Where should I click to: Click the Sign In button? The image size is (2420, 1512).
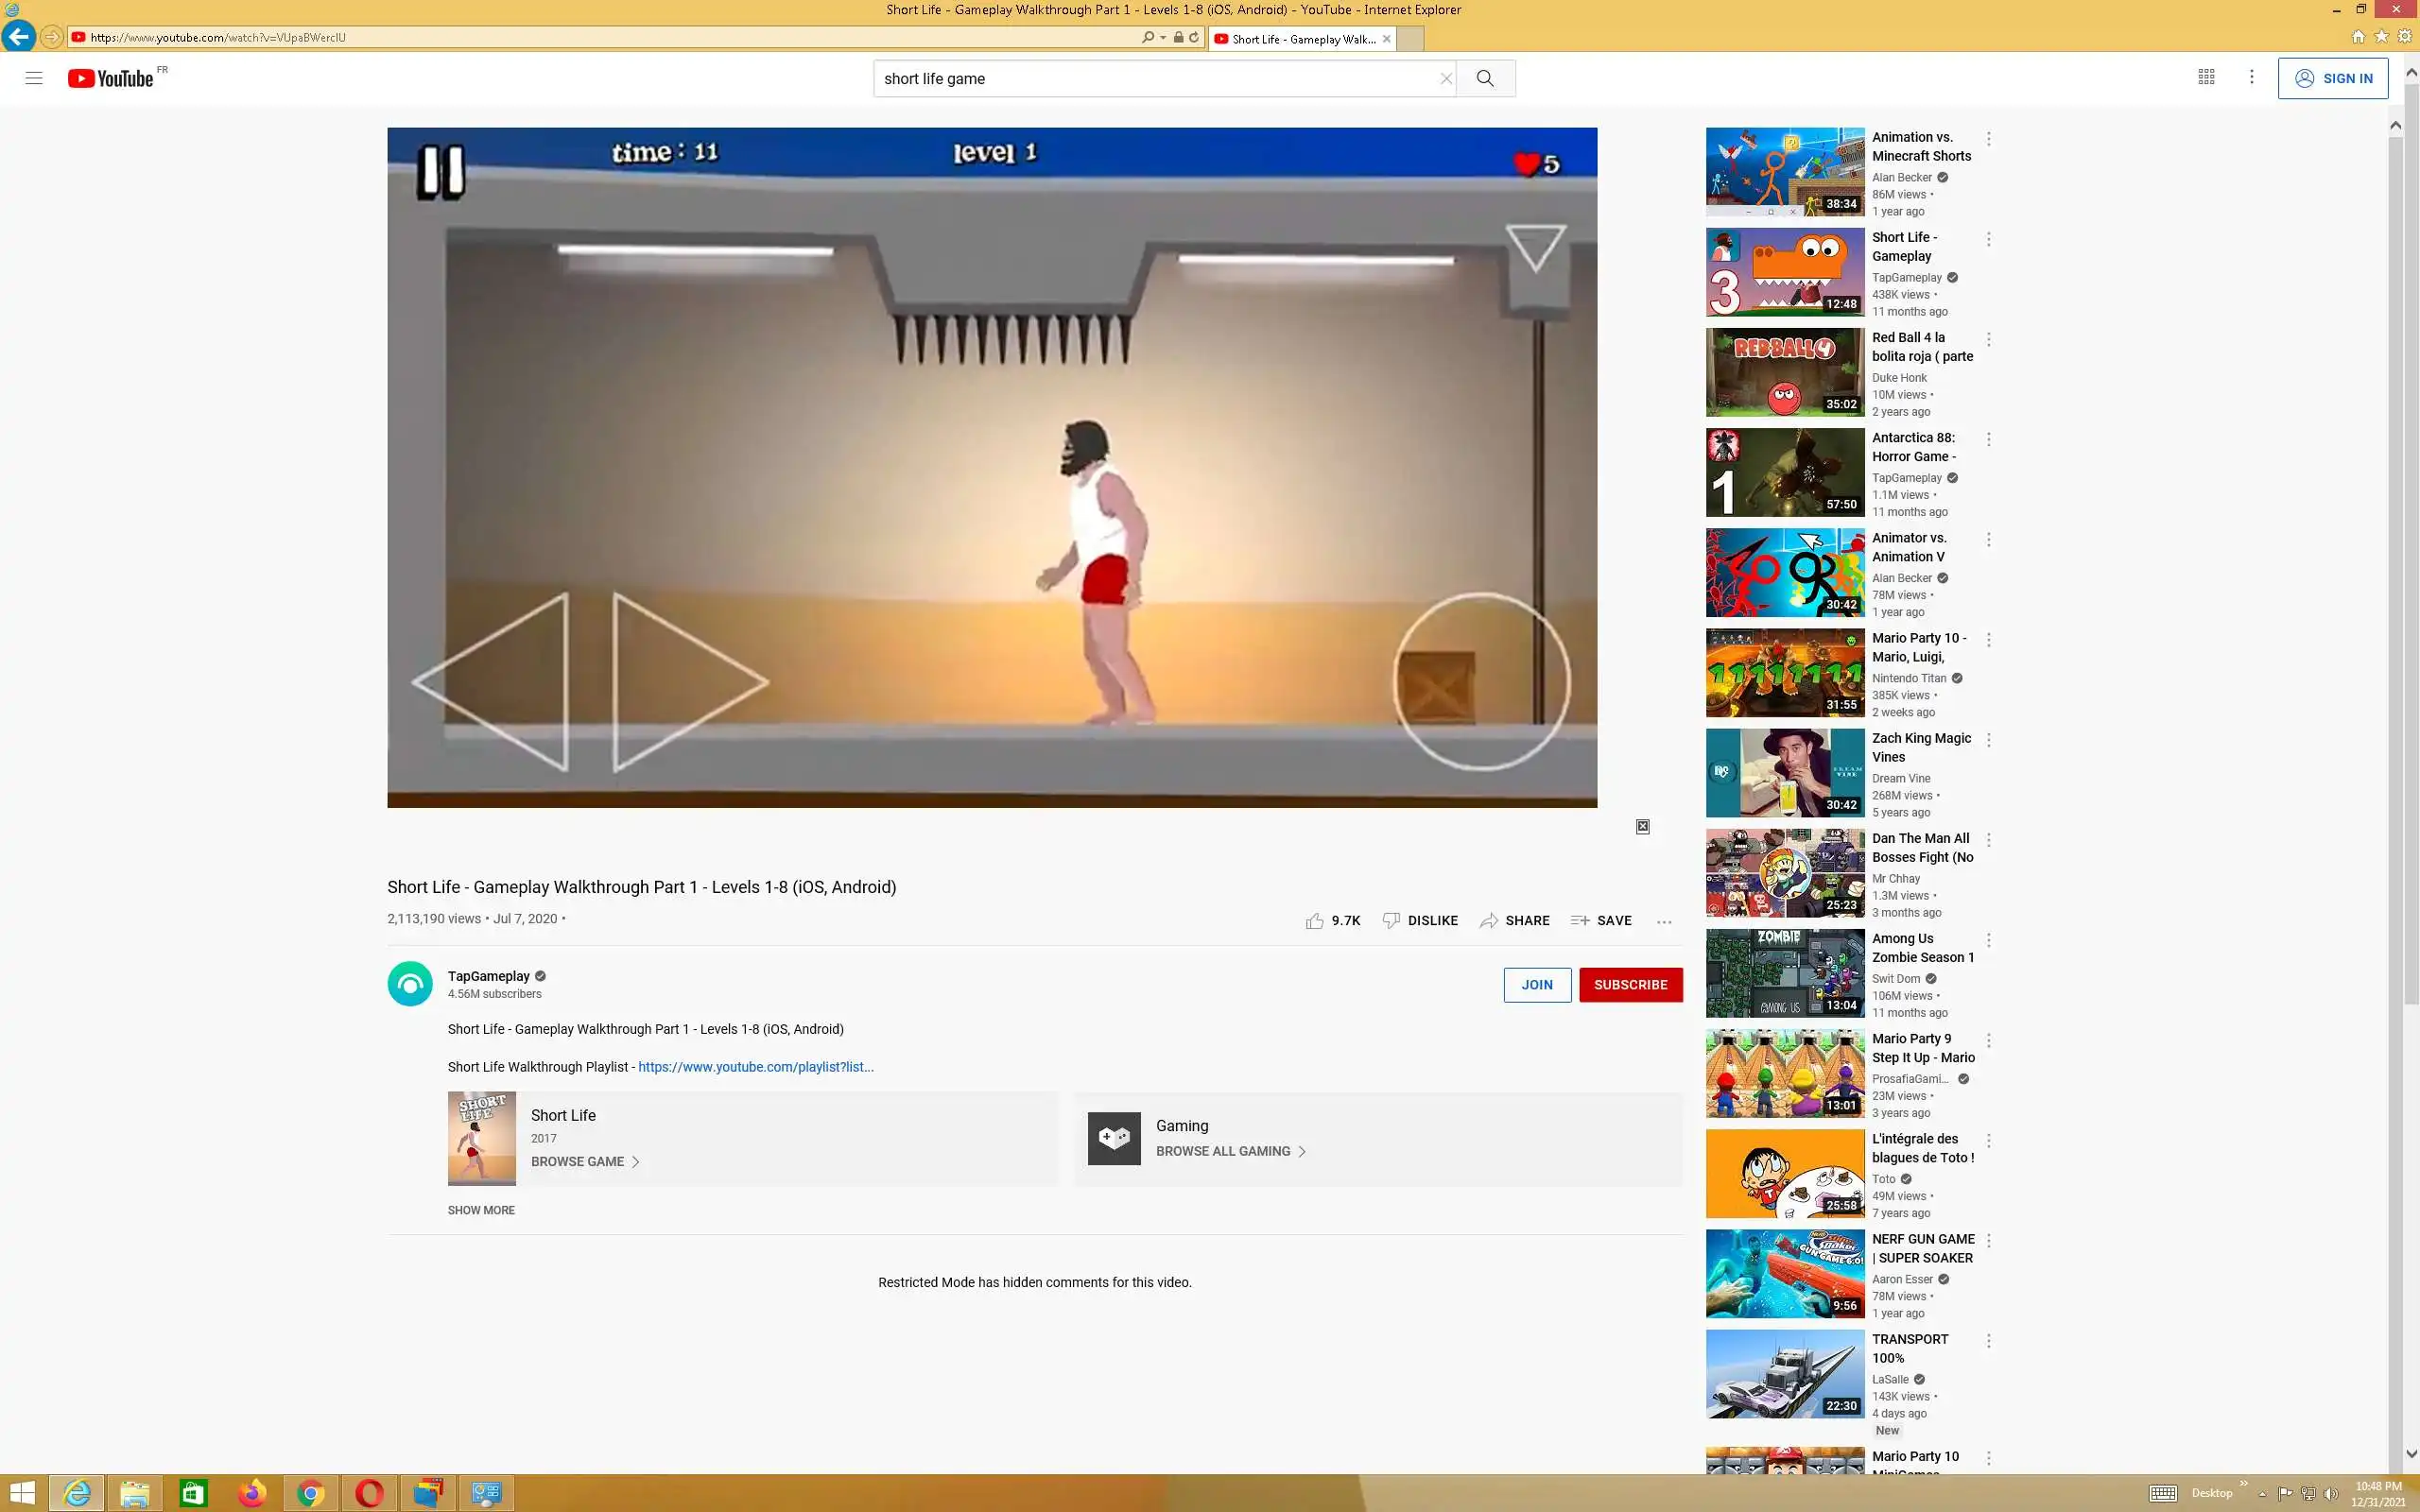point(2332,78)
